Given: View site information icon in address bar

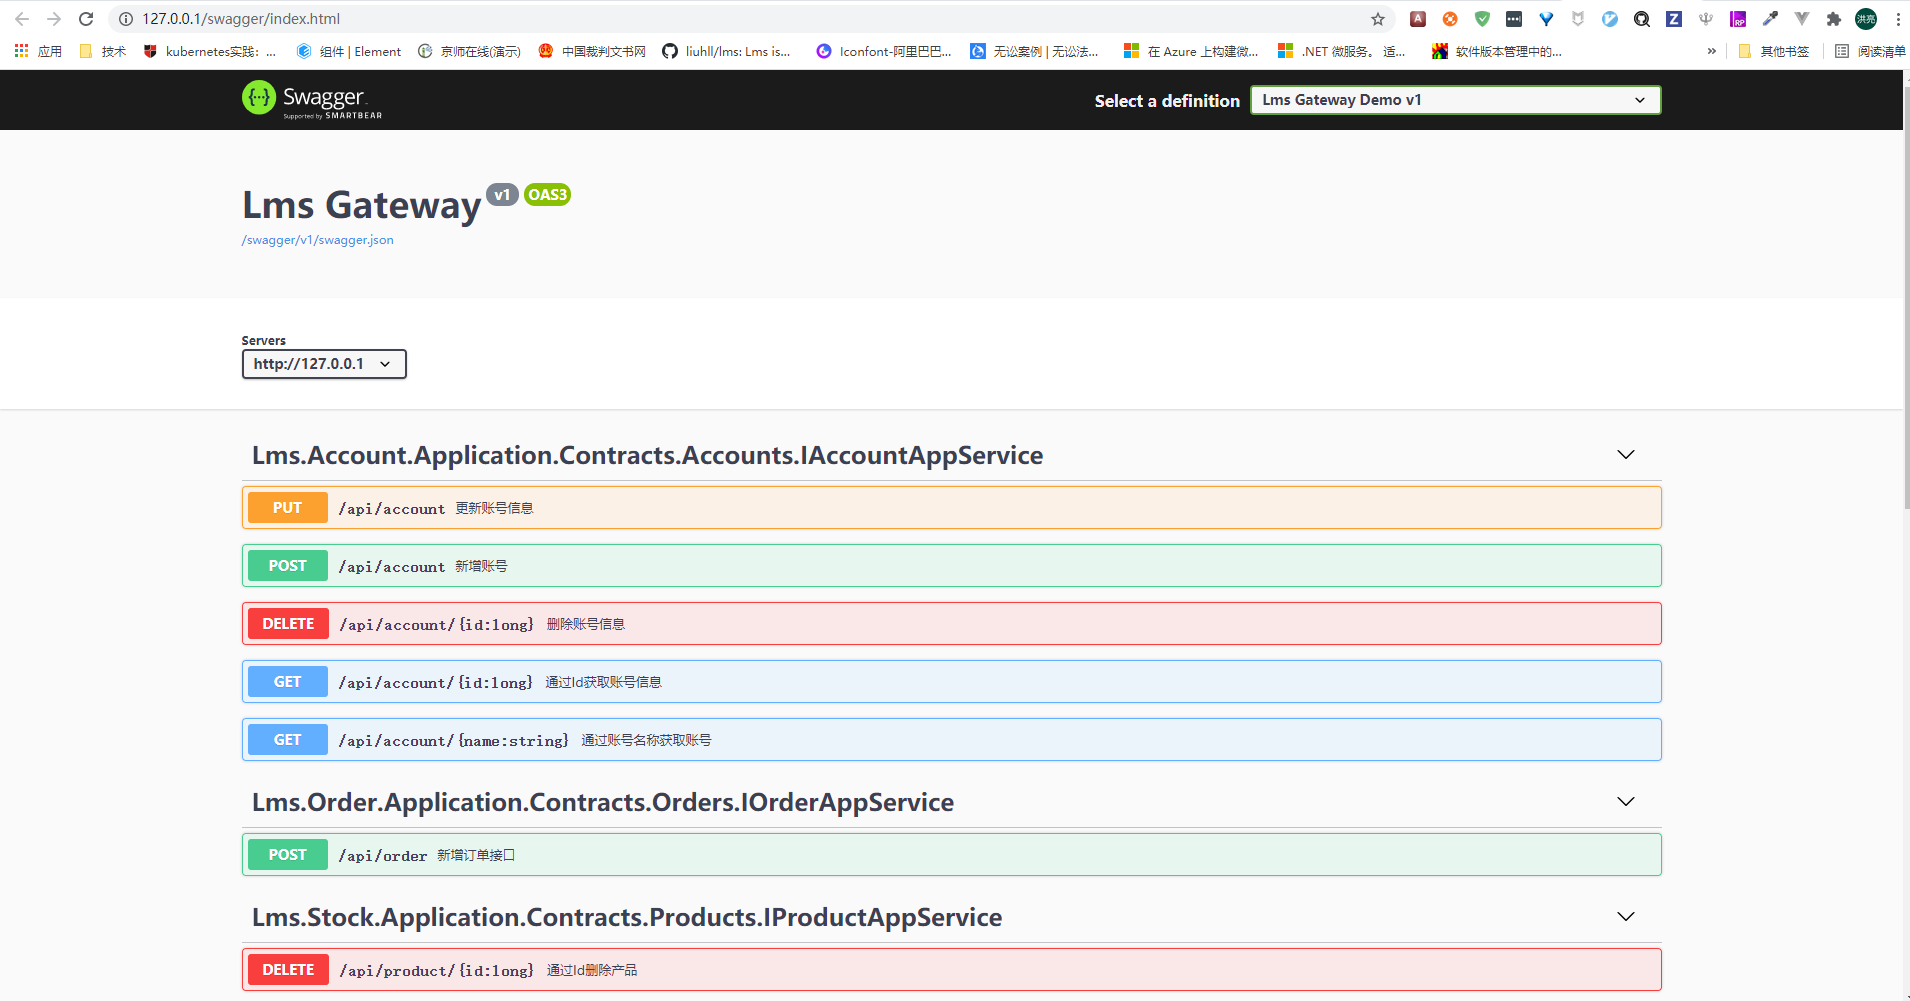Looking at the screenshot, I should tap(126, 19).
